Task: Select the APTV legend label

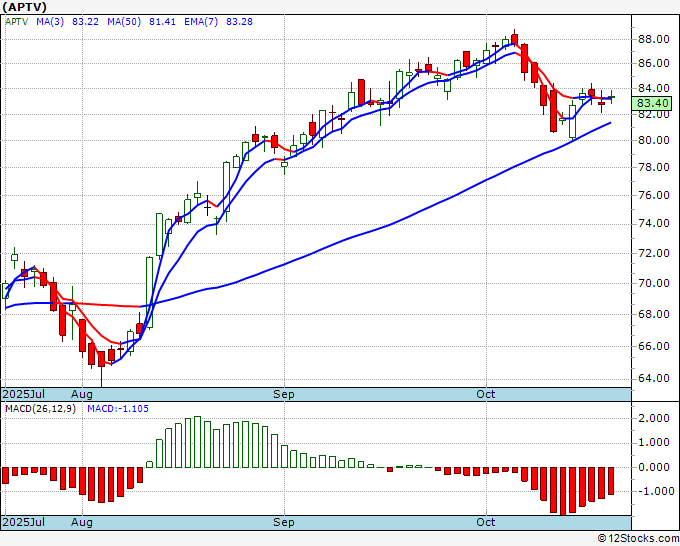Action: [16, 22]
